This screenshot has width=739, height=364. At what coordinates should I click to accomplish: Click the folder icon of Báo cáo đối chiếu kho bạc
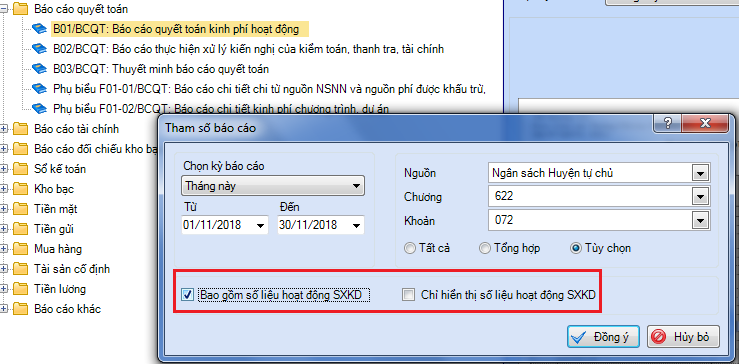tap(21, 149)
